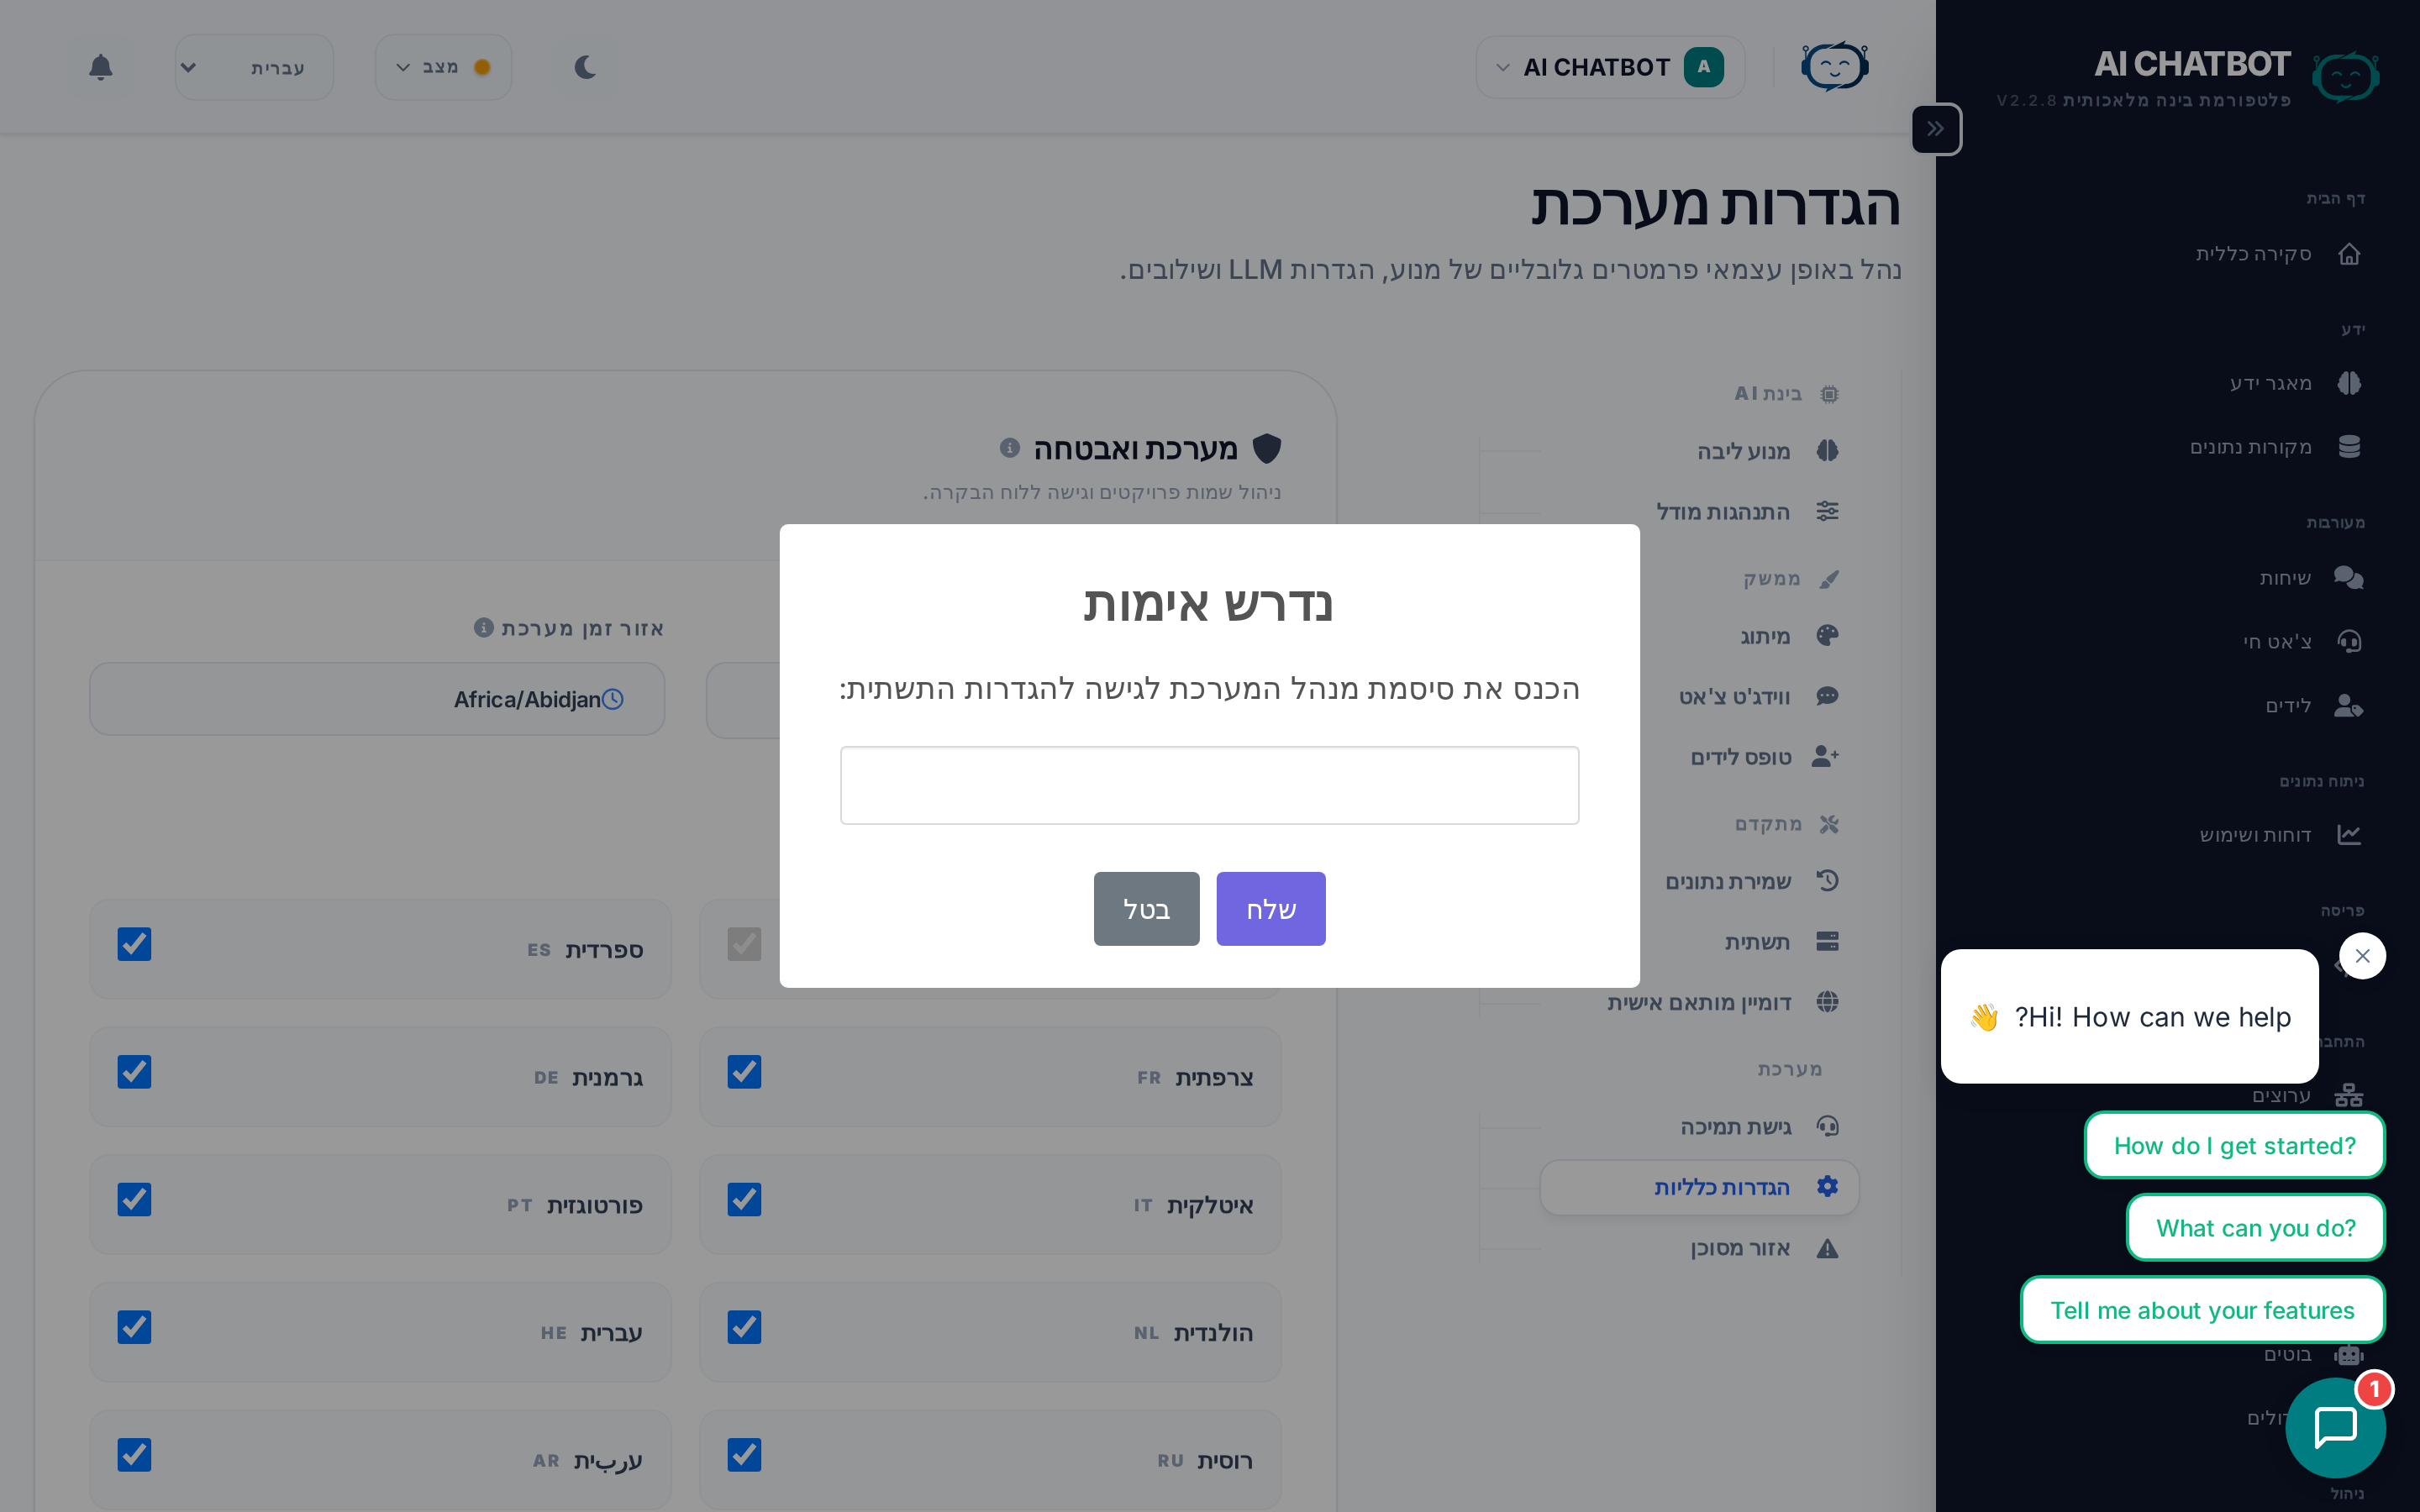
Task: Open the AI CHATBOT project selector
Action: 1610,67
